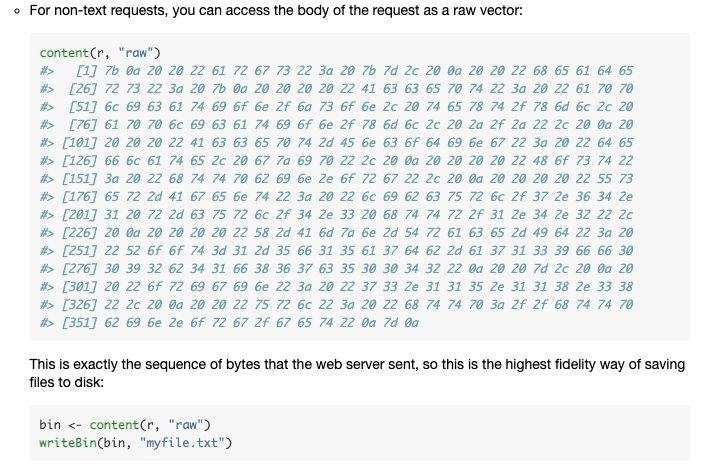Image resolution: width=720 pixels, height=473 pixels.
Task: Click the [101] index in hex output
Action: pos(79,143)
